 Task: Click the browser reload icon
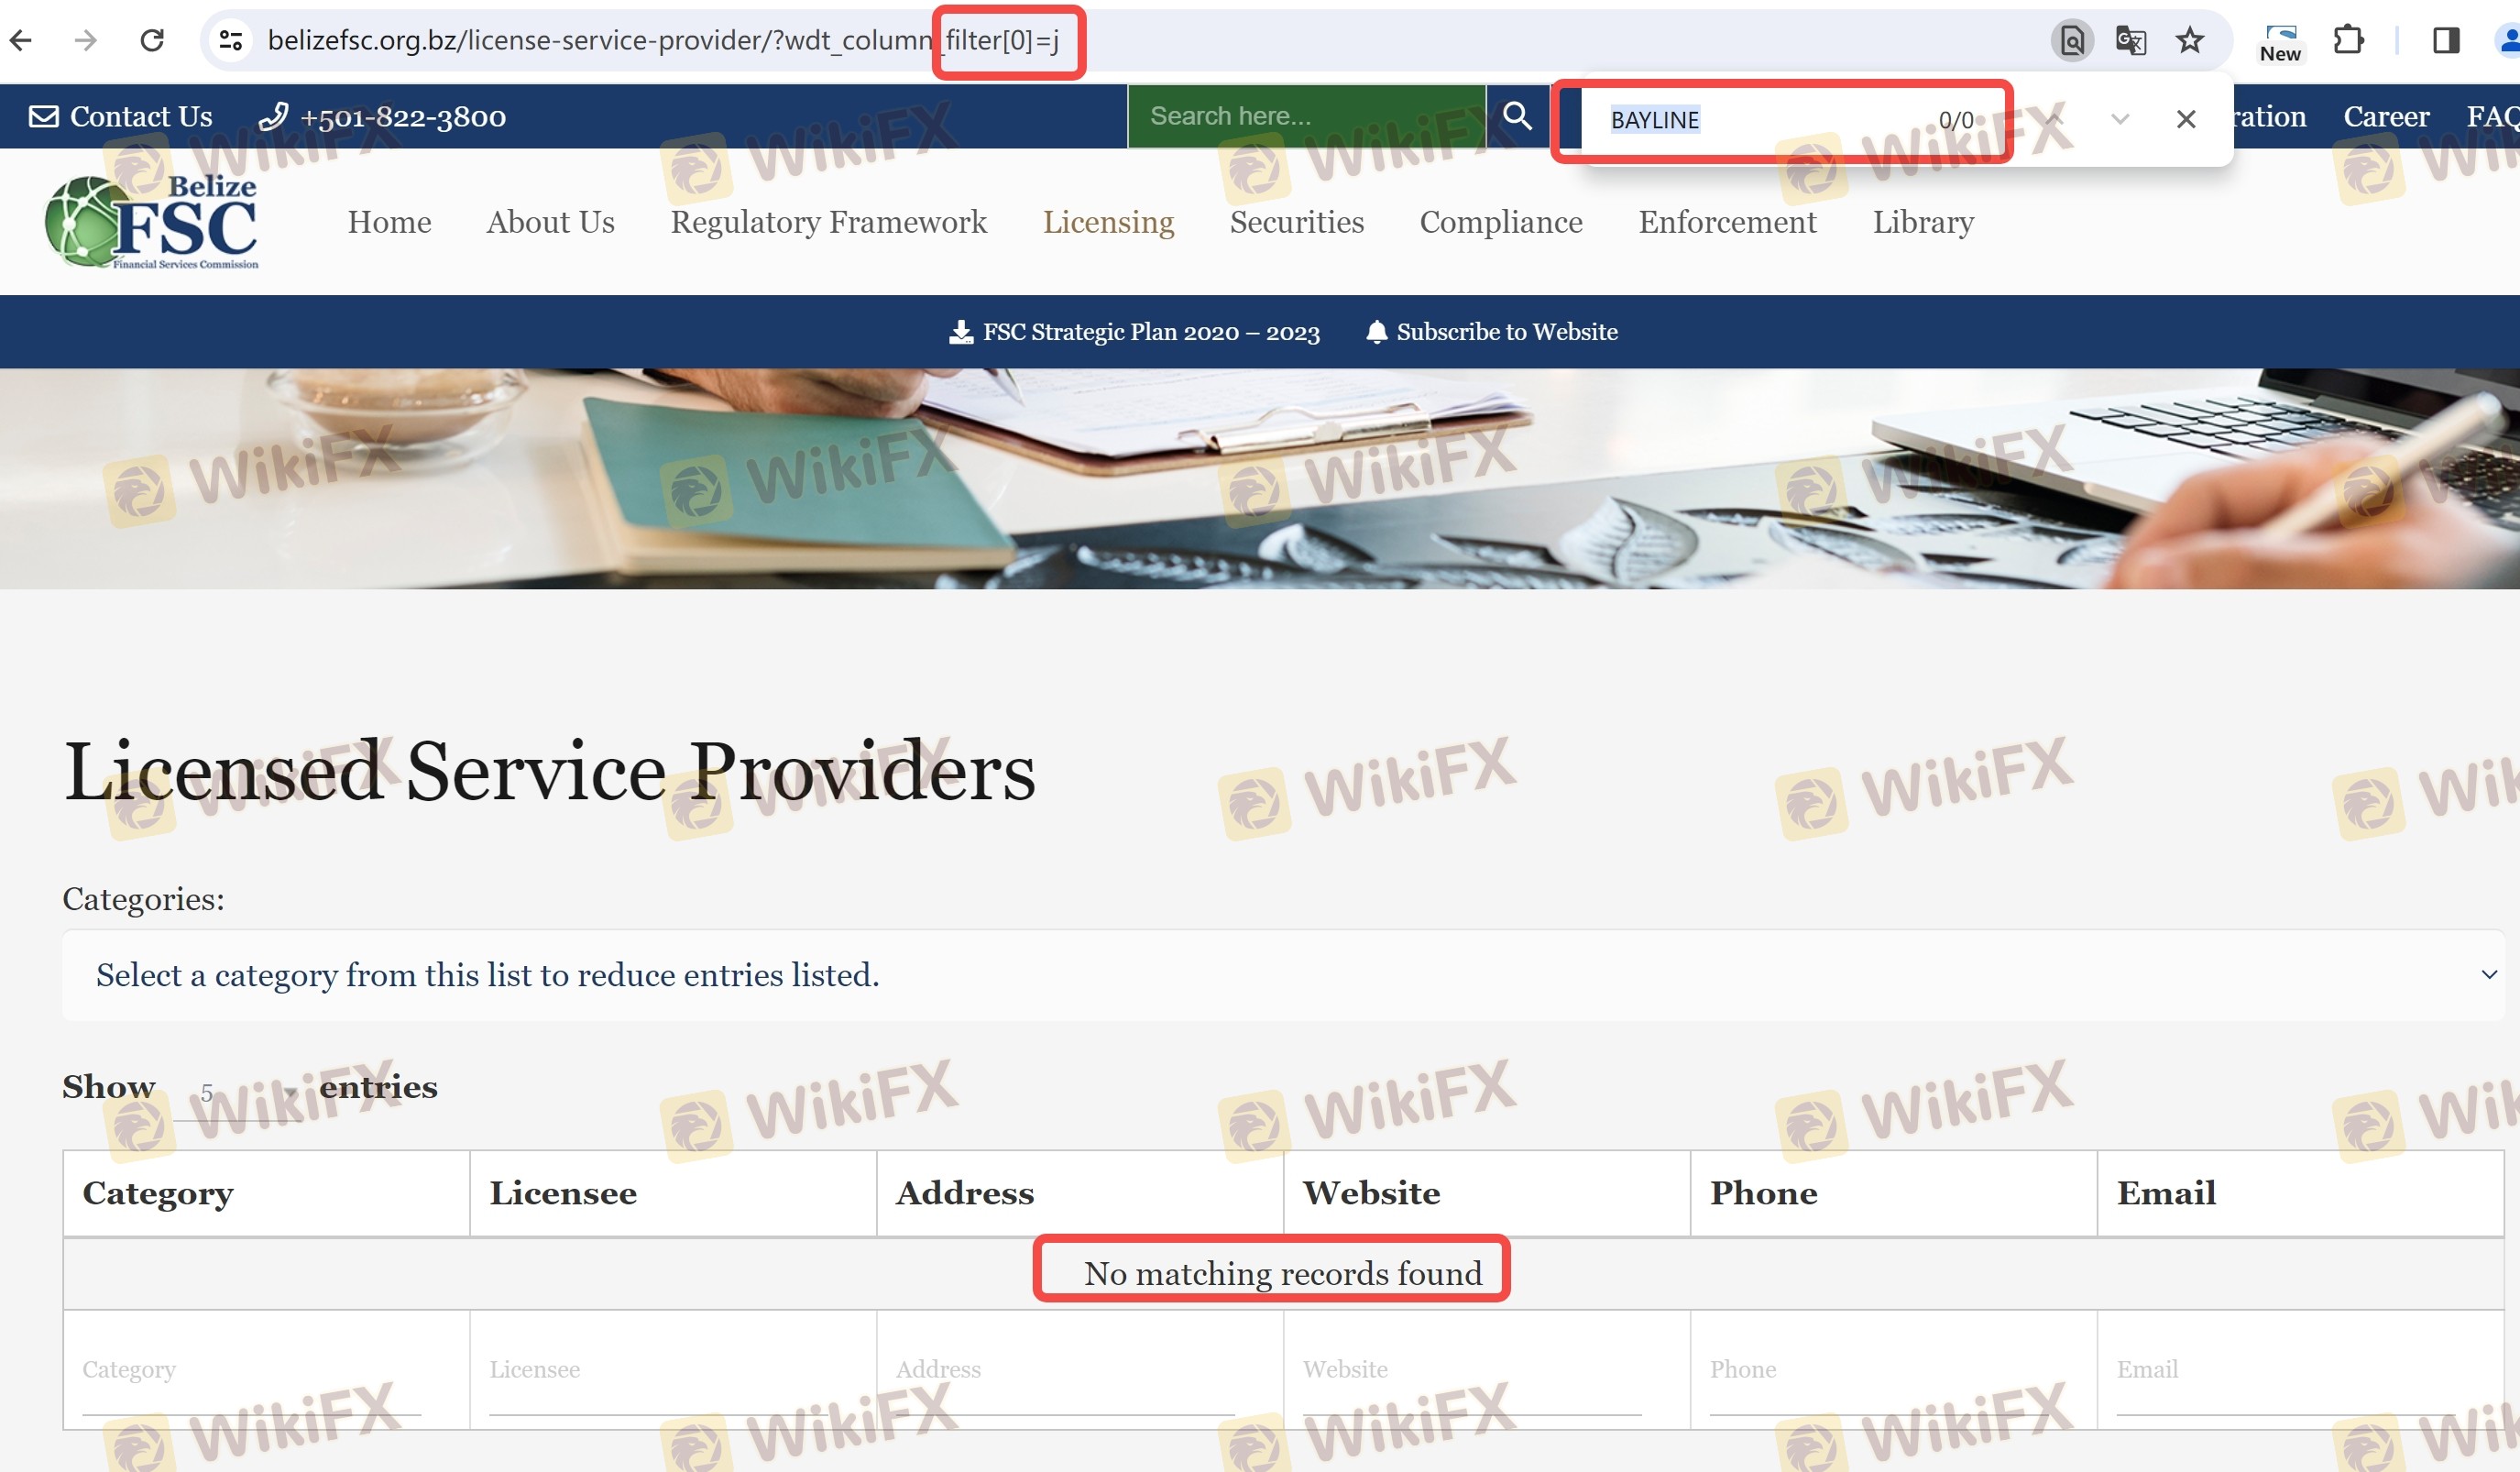(152, 40)
